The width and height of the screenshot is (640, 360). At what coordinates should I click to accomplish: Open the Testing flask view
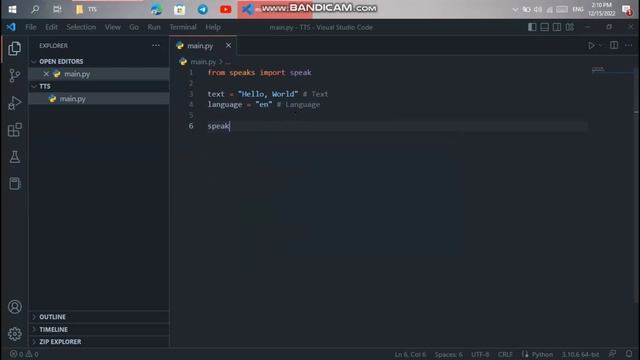(14, 157)
